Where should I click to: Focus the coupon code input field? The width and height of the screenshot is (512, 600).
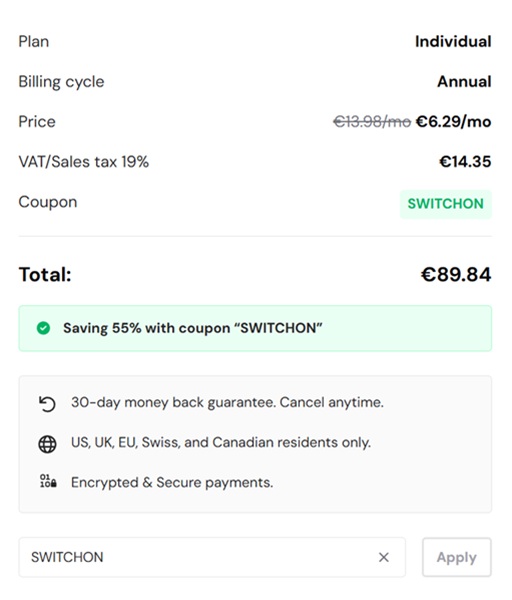point(212,557)
